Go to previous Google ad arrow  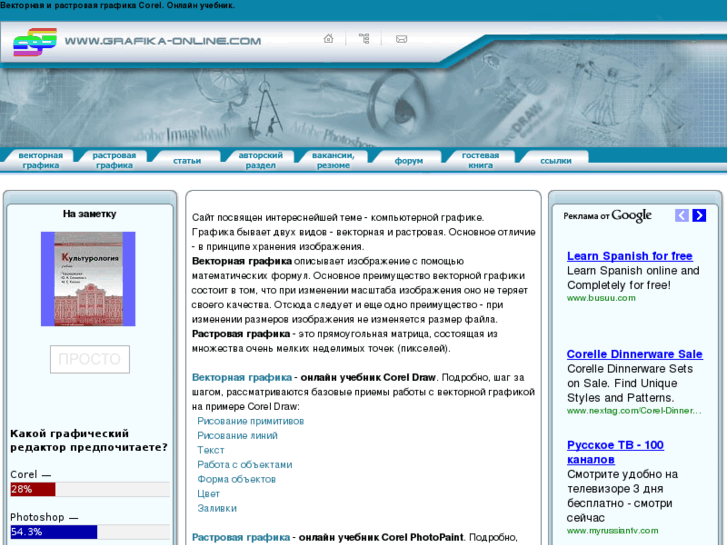coord(682,215)
